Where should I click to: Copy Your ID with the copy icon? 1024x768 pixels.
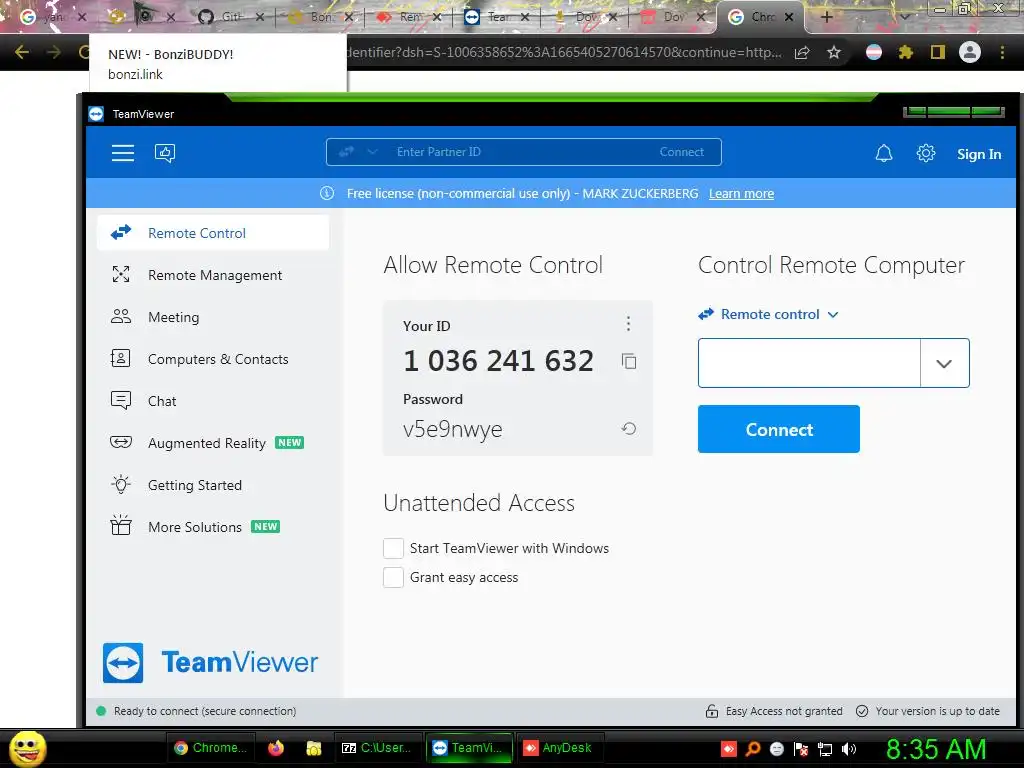click(x=629, y=361)
